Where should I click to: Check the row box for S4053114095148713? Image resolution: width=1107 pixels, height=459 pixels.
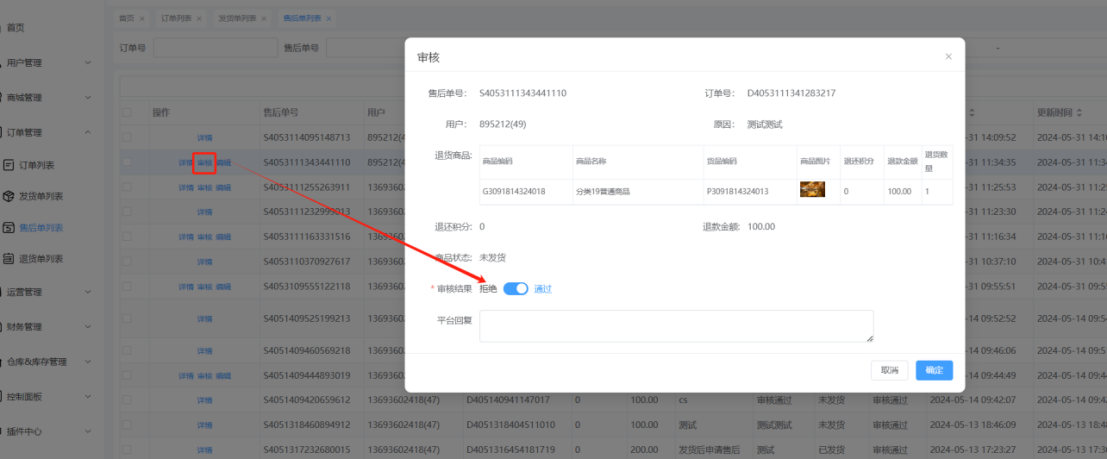pos(126,138)
